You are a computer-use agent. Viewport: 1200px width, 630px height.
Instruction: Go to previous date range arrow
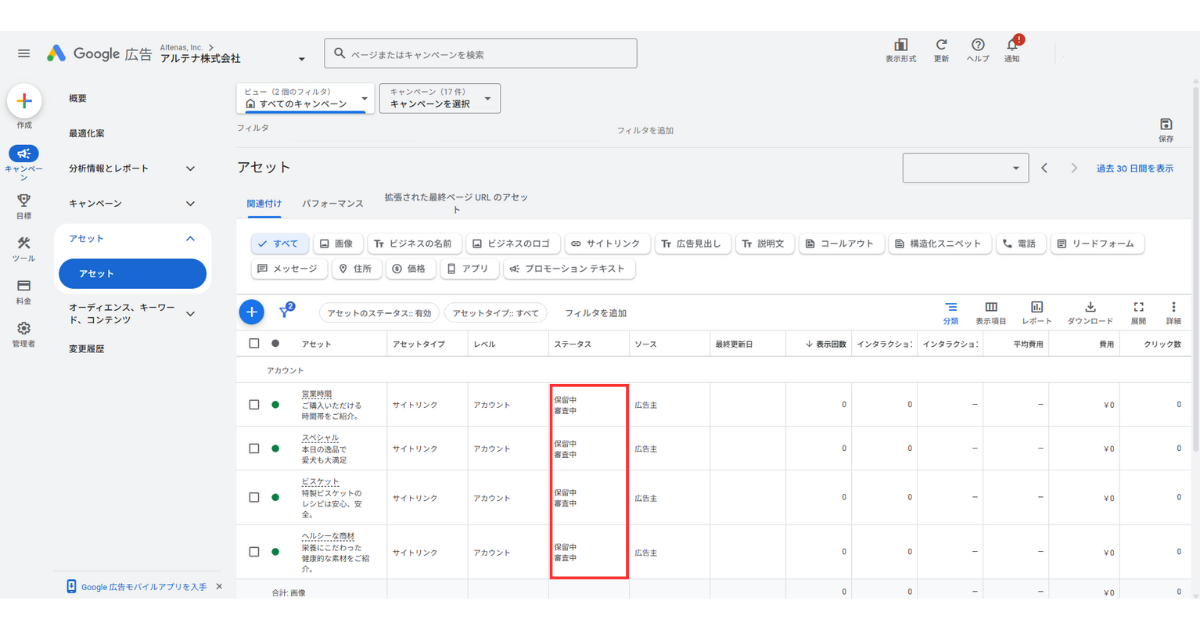coord(1044,168)
